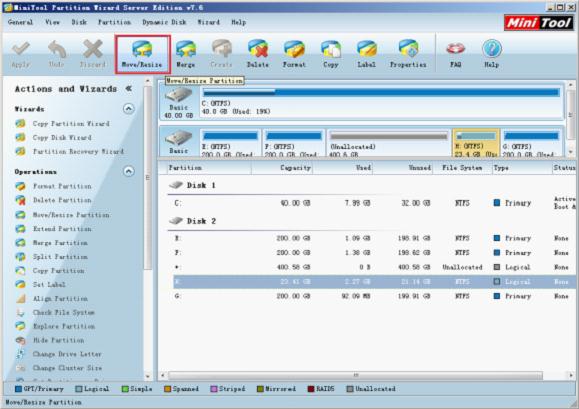Select the F: row in partition list

[x=374, y=253]
